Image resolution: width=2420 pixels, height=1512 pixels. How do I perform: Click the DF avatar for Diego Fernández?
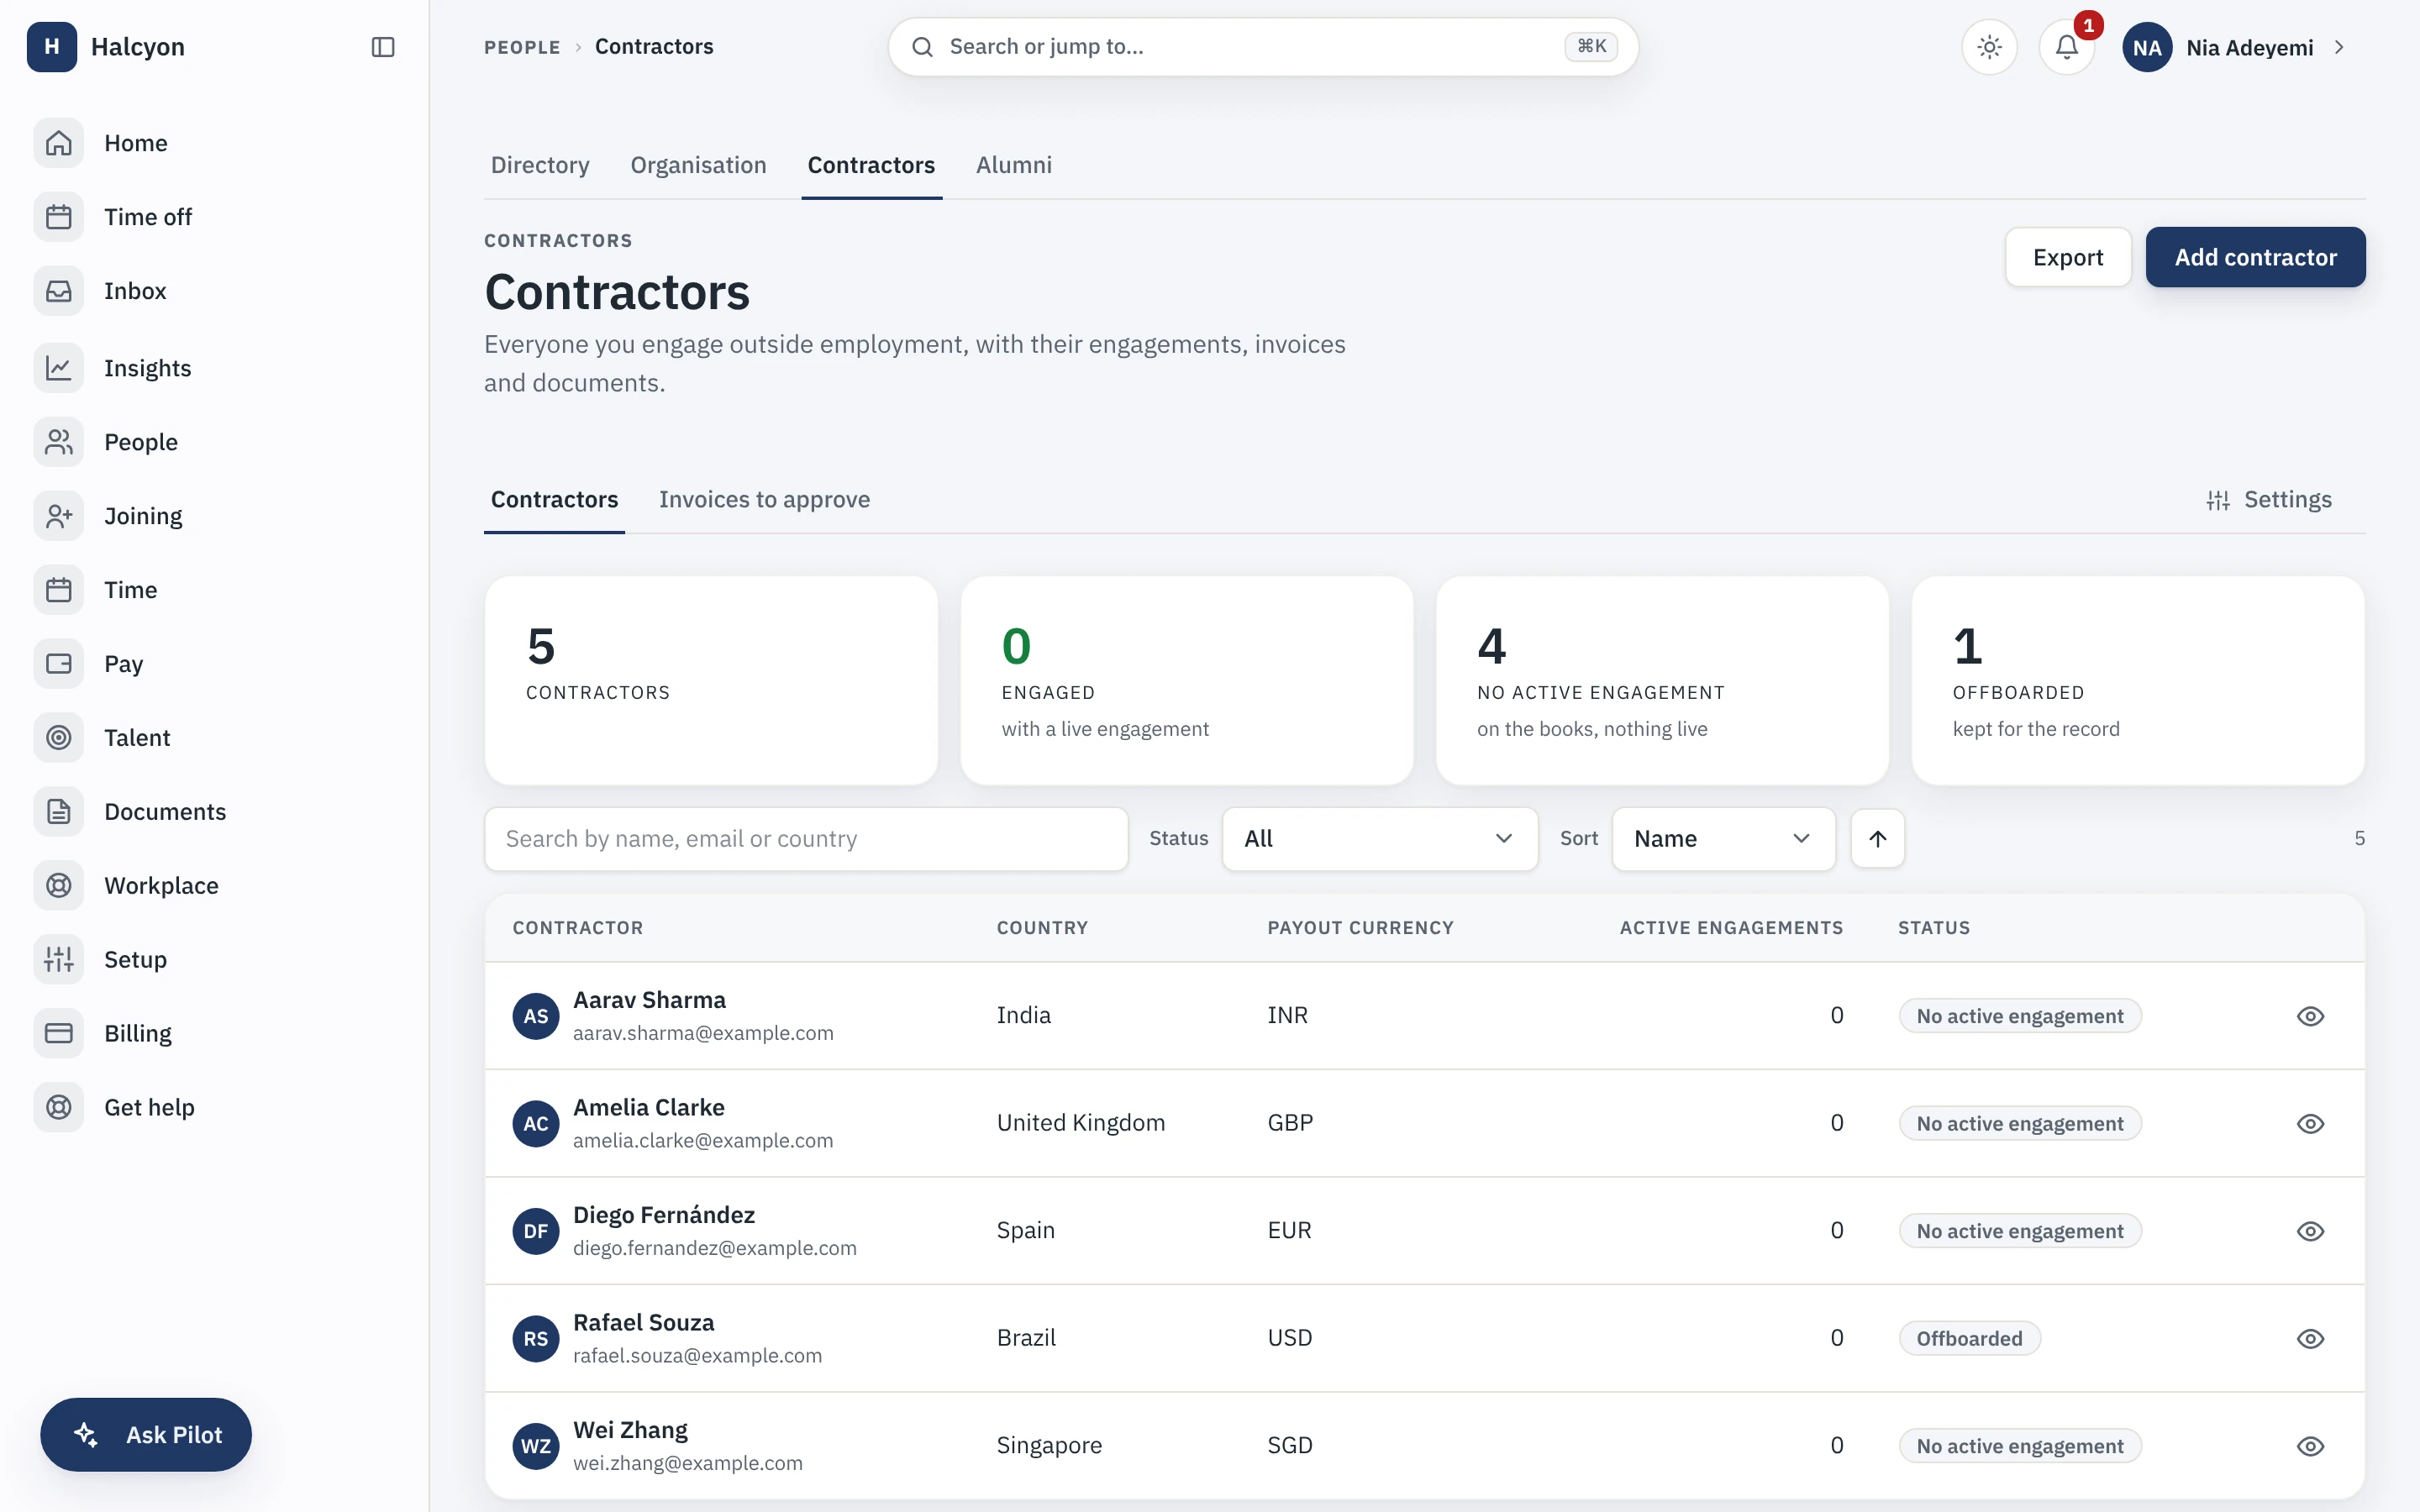(x=536, y=1231)
